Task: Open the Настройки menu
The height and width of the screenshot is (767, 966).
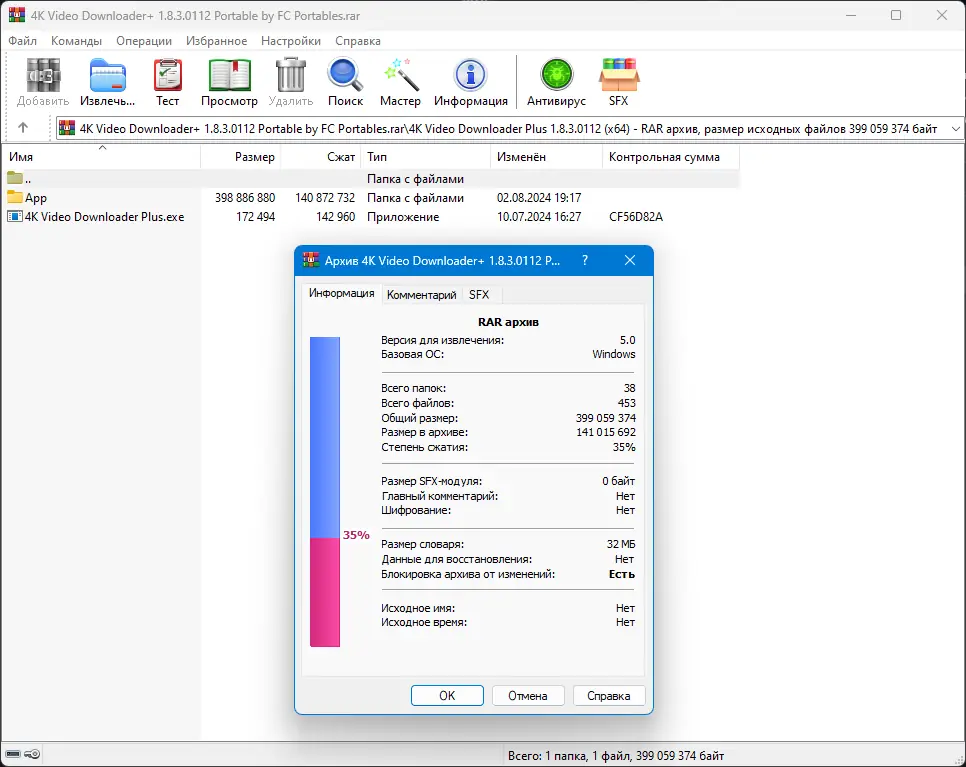Action: click(290, 41)
